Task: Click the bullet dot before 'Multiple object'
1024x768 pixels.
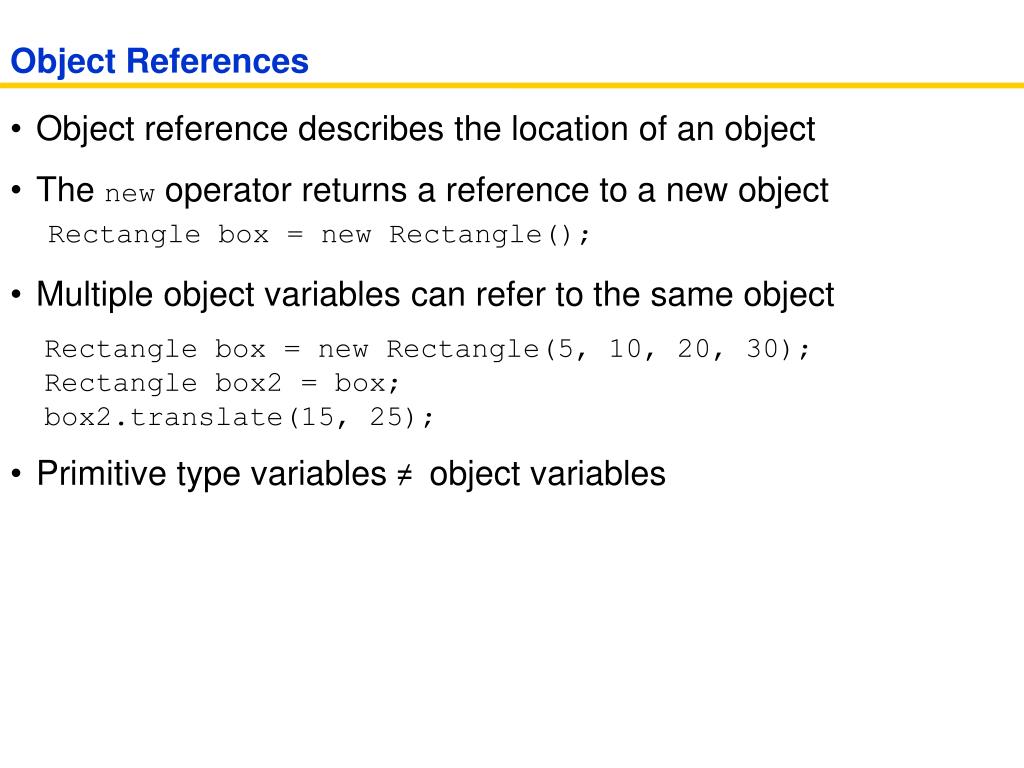Action: point(16,295)
